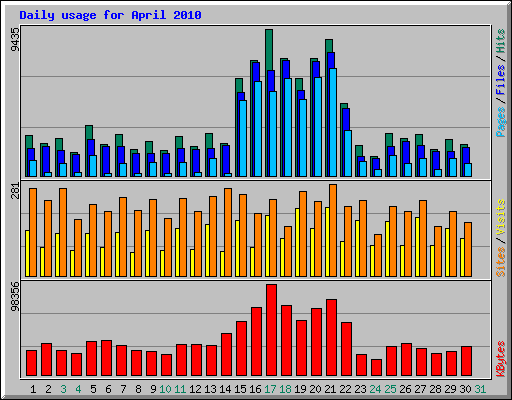Click the cyan Pages bar above day 18

click(x=288, y=127)
